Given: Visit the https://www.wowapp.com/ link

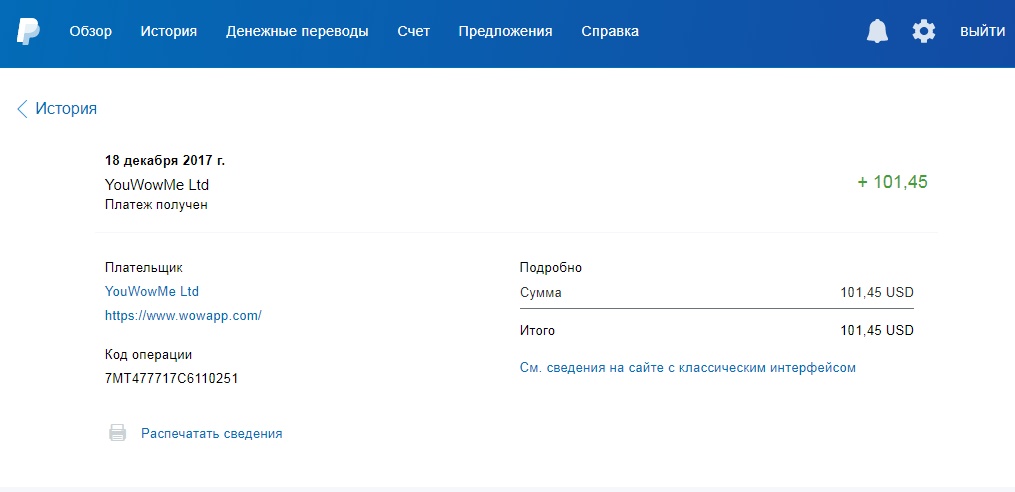Looking at the screenshot, I should (183, 316).
